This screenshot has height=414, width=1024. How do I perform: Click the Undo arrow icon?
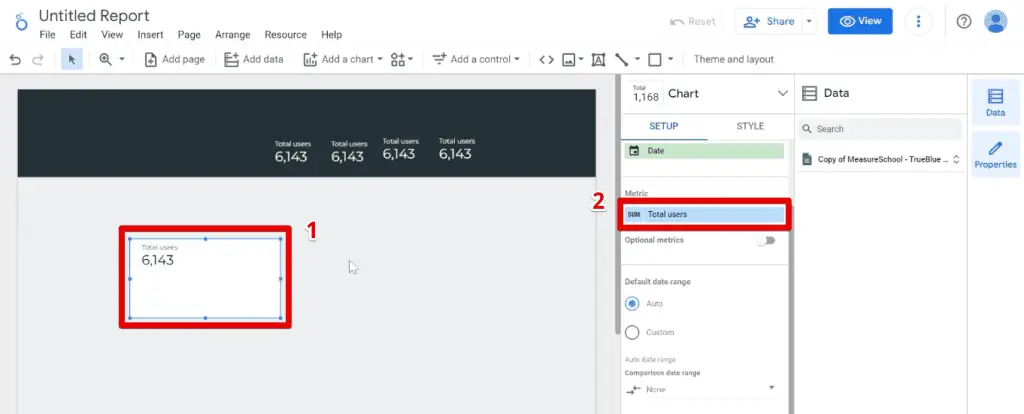(15, 59)
